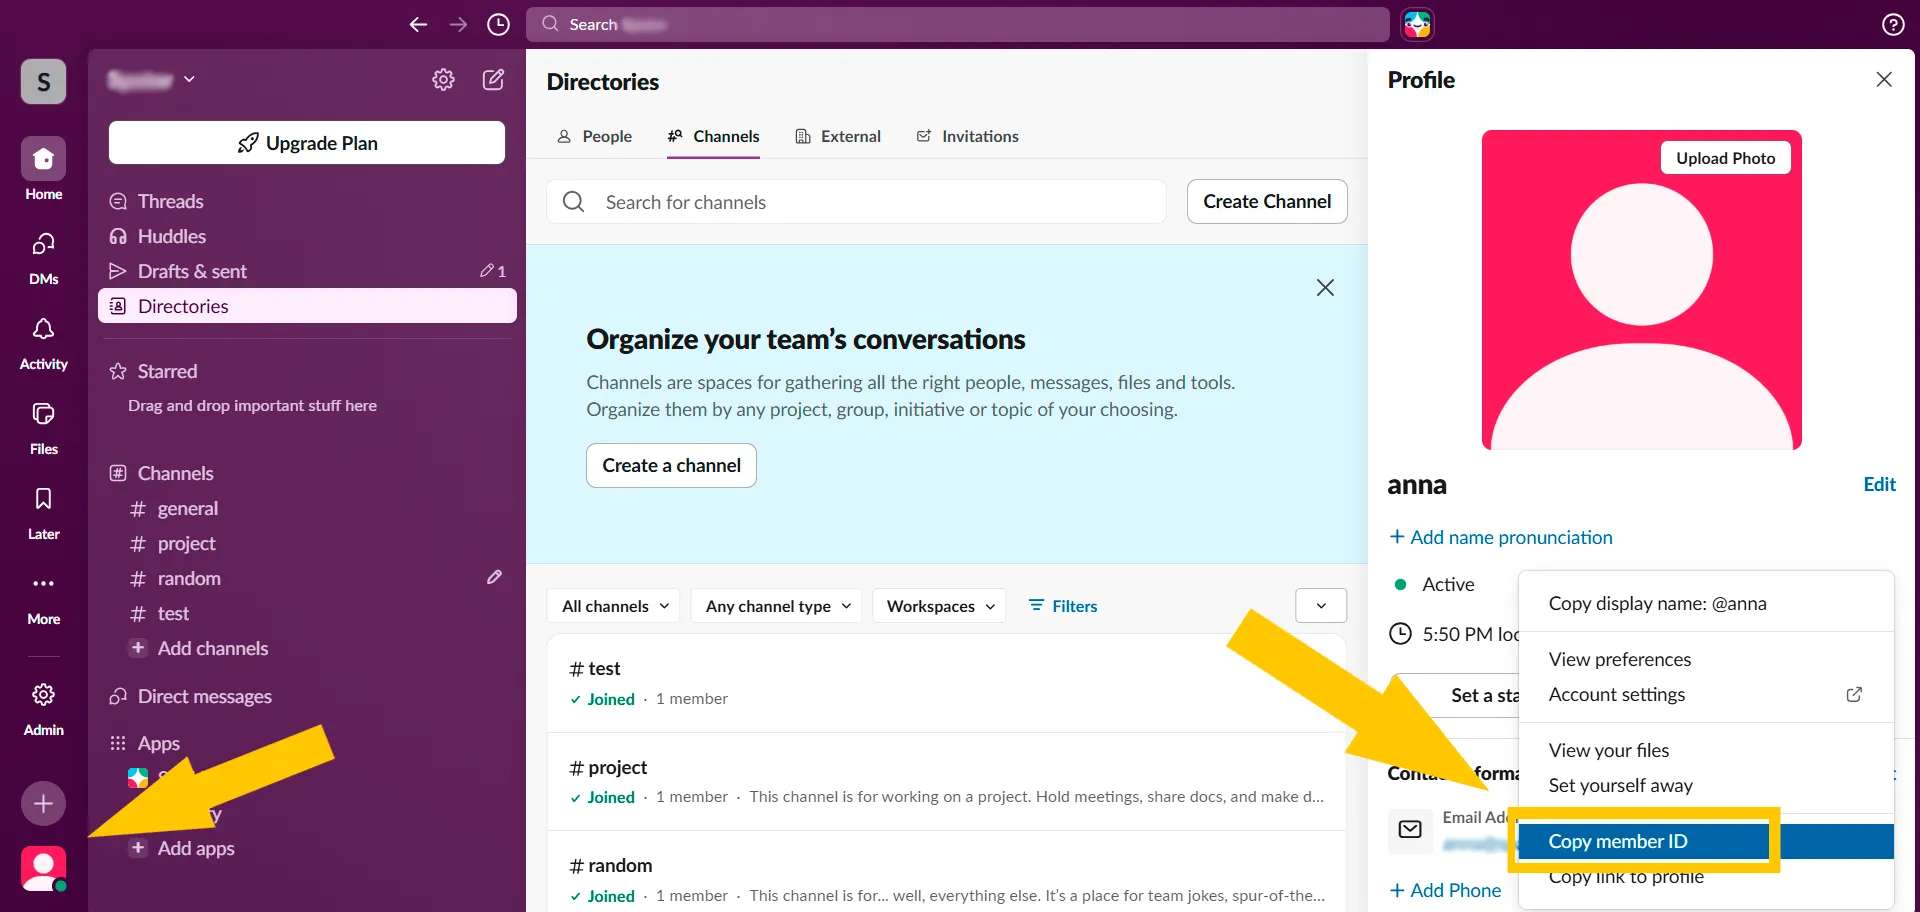
Task: Open the sort chevron dropdown button
Action: [1321, 606]
